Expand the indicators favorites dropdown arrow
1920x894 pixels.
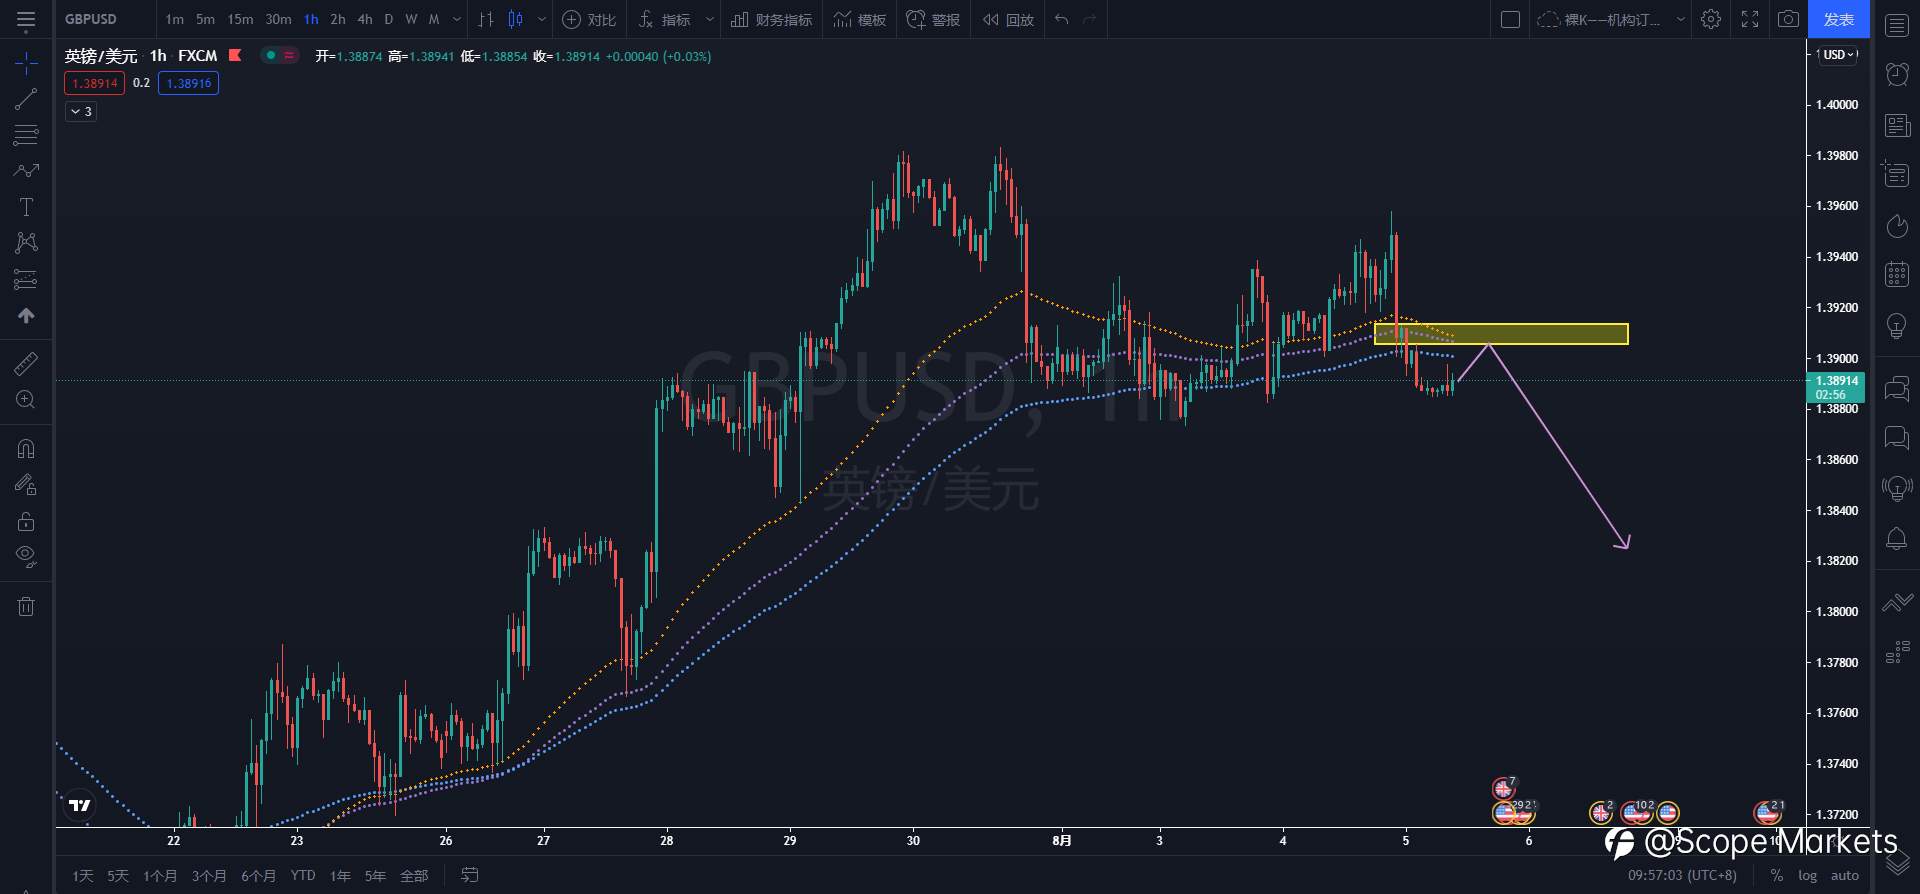710,19
